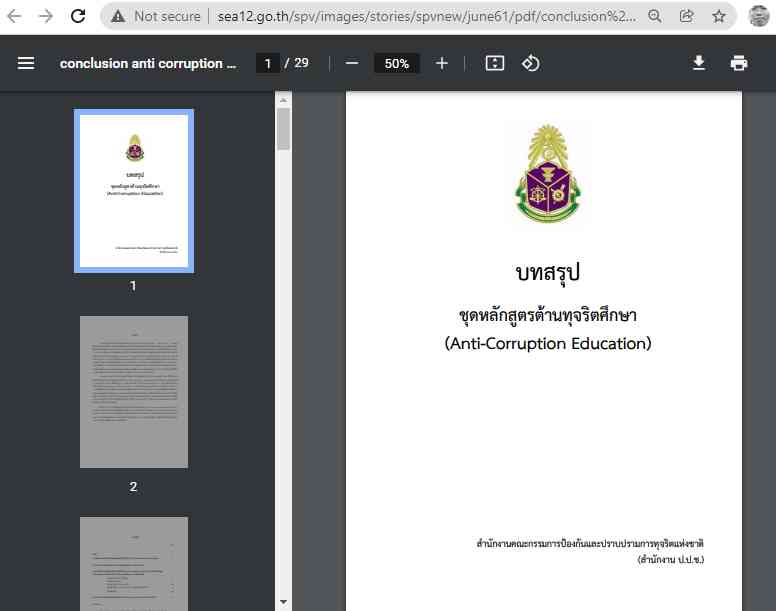Reload the current page
The height and width of the screenshot is (611, 776).
(x=78, y=16)
